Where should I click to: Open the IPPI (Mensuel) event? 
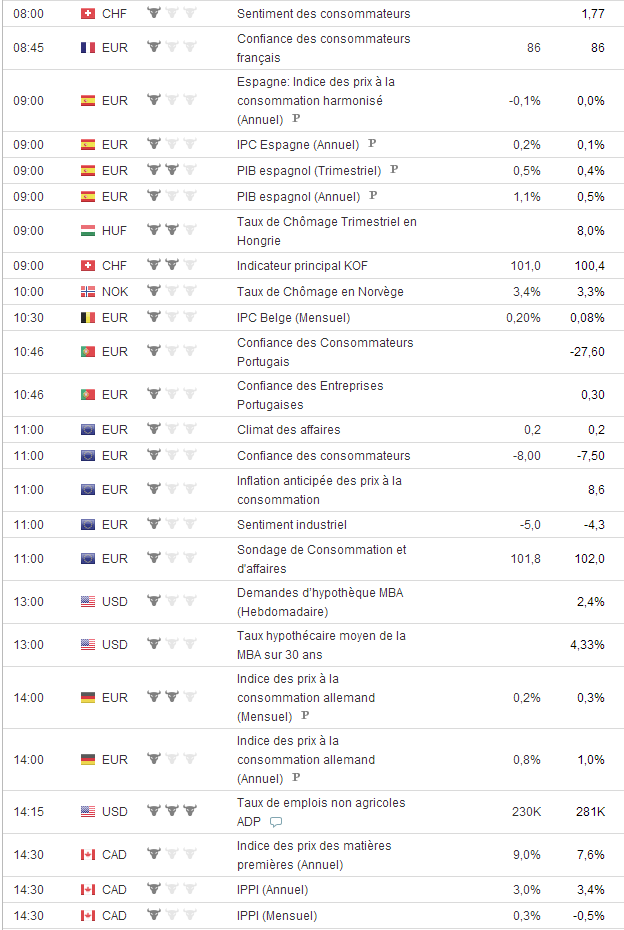pos(276,916)
